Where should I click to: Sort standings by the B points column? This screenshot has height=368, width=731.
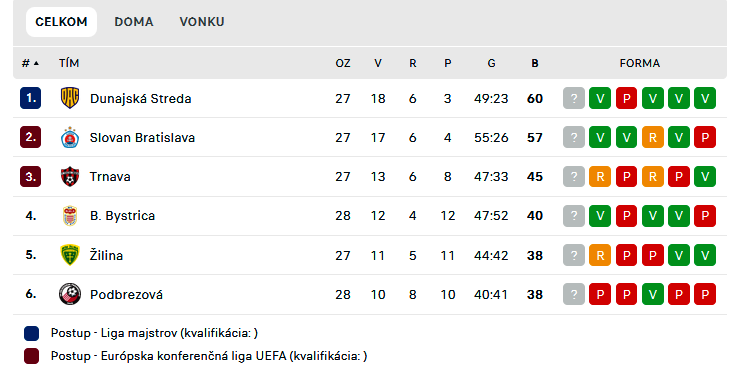click(x=535, y=63)
